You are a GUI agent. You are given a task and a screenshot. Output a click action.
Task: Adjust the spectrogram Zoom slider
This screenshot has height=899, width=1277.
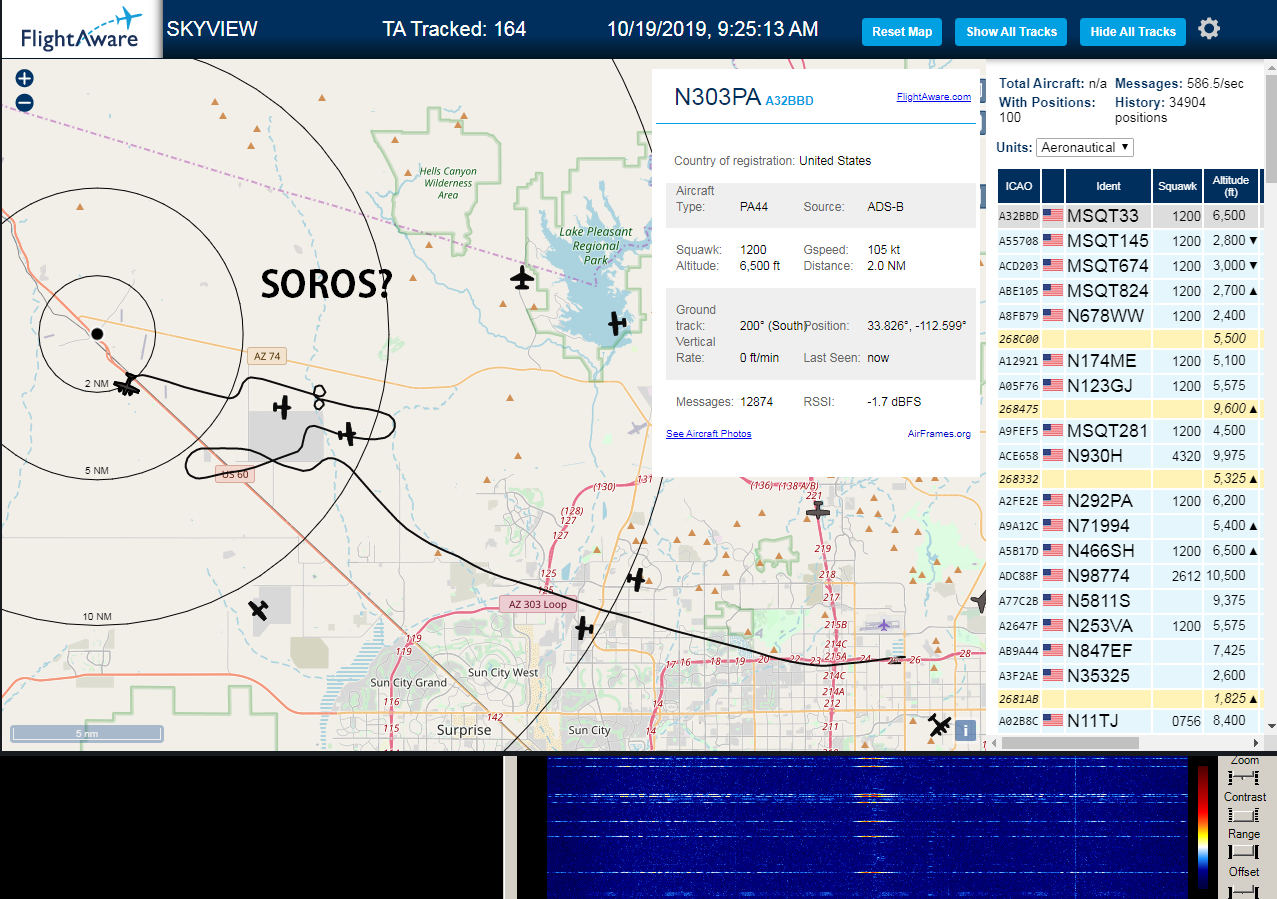tap(1244, 777)
